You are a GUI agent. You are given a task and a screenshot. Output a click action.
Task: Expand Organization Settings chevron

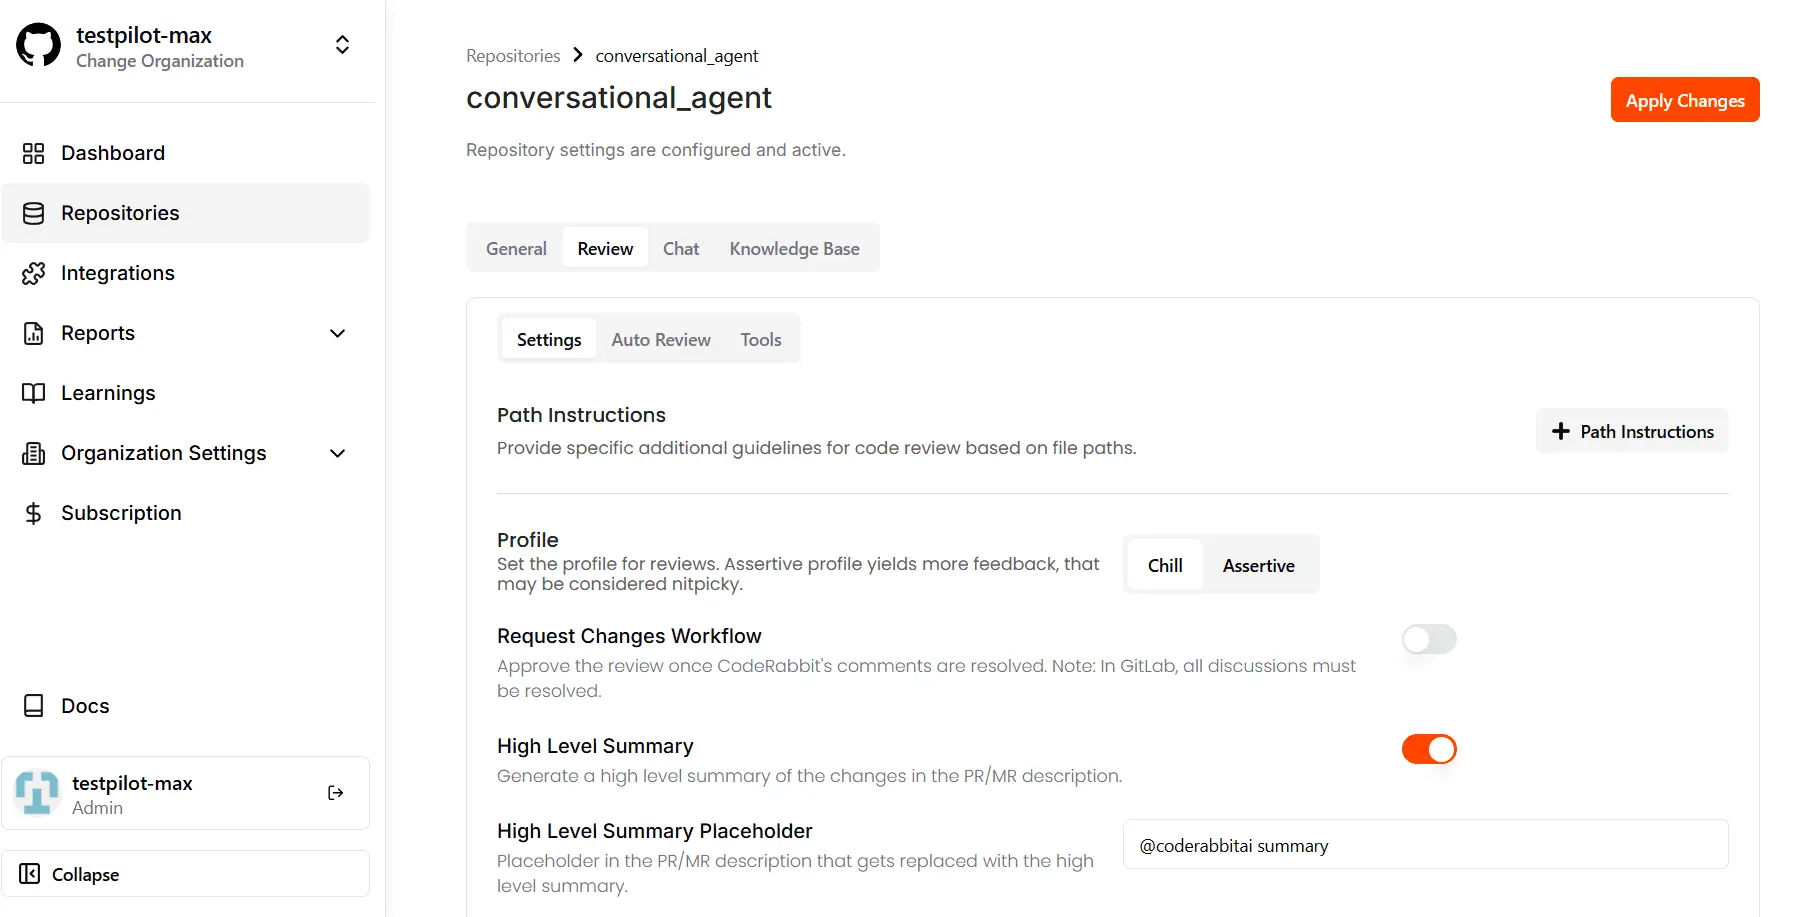[x=338, y=453]
